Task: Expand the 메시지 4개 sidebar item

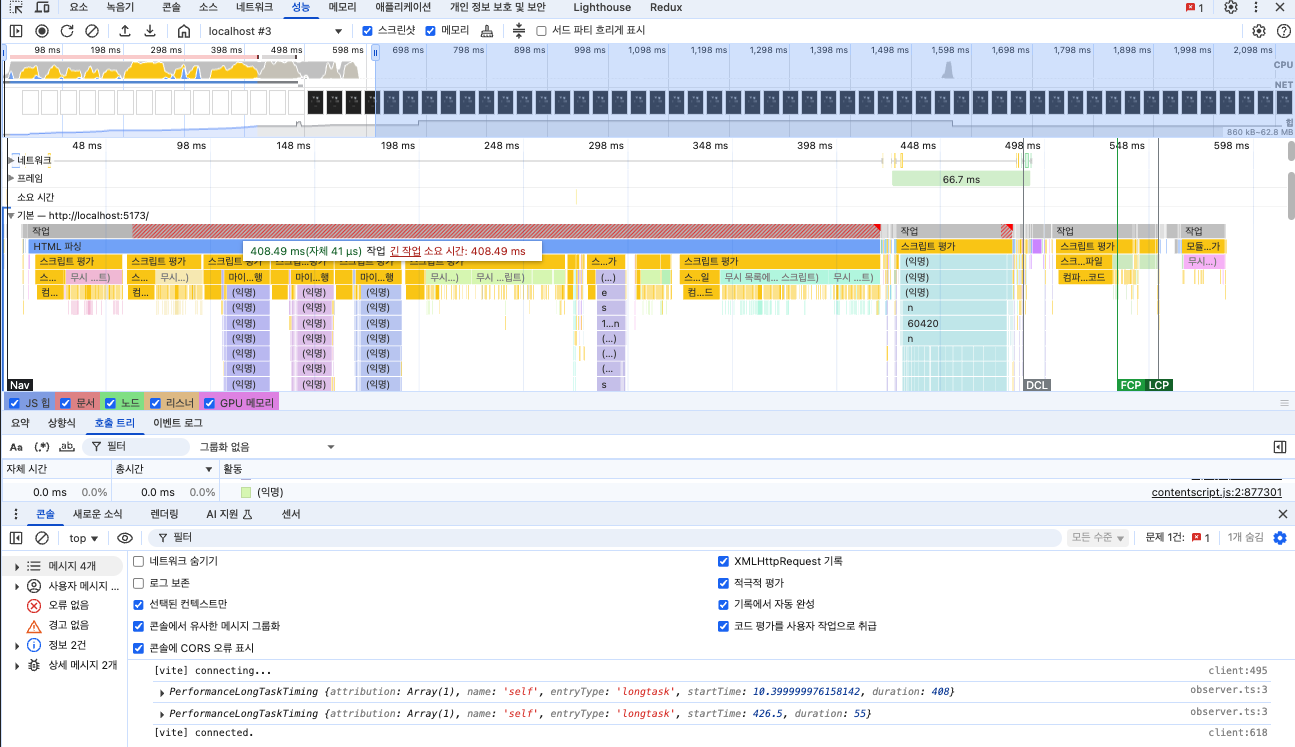Action: click(x=17, y=566)
